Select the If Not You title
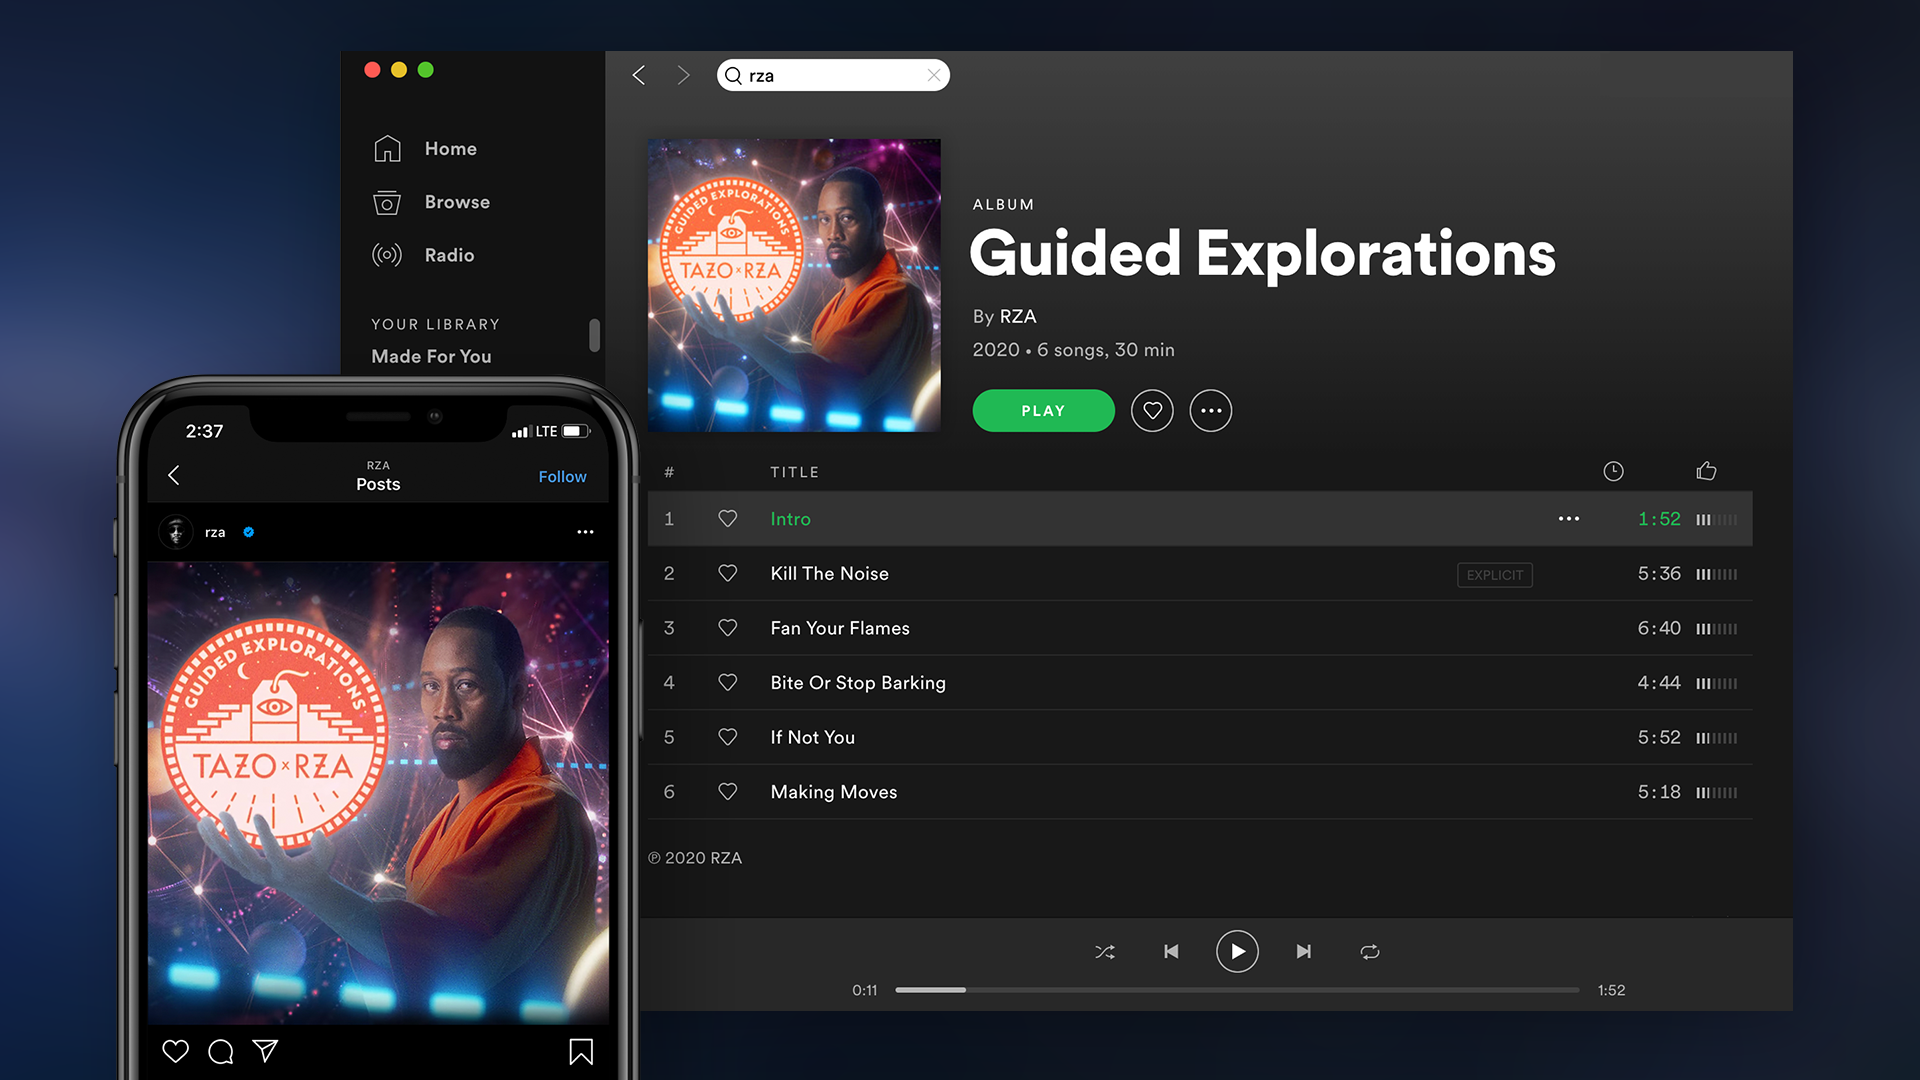 [x=812, y=737]
